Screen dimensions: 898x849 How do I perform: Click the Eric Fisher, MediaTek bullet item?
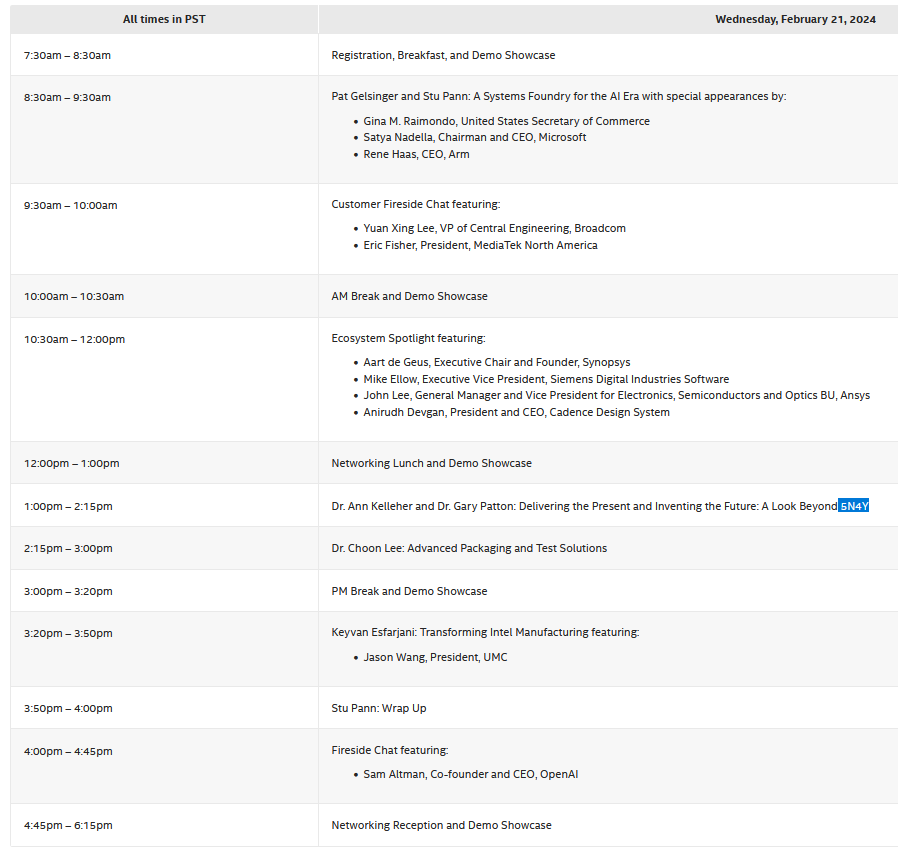[480, 245]
